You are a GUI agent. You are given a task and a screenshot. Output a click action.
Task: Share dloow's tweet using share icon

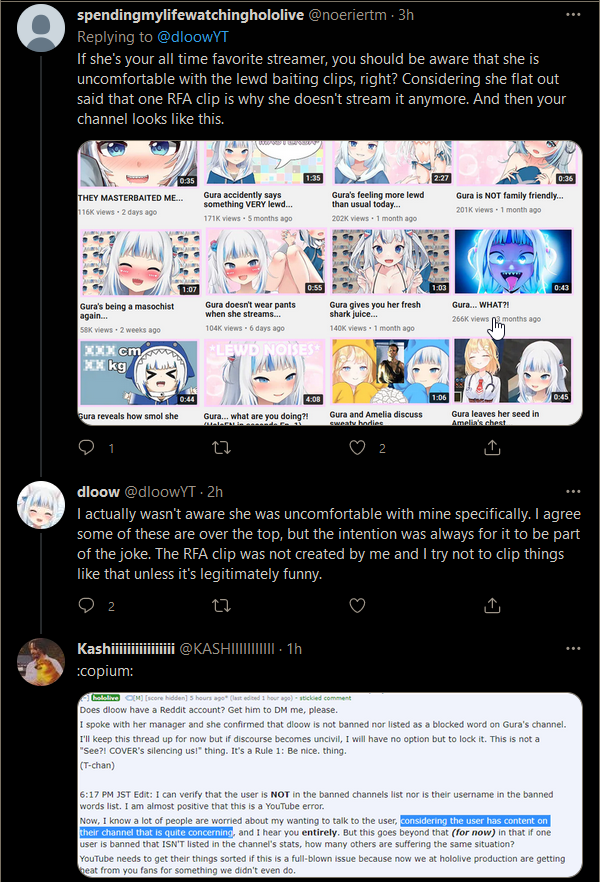(x=492, y=605)
